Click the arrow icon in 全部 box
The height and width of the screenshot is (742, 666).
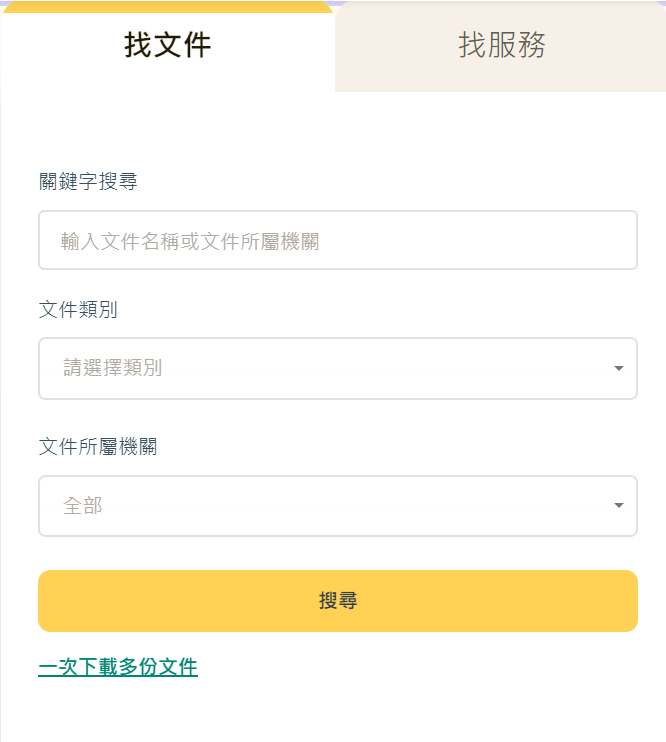pos(619,506)
